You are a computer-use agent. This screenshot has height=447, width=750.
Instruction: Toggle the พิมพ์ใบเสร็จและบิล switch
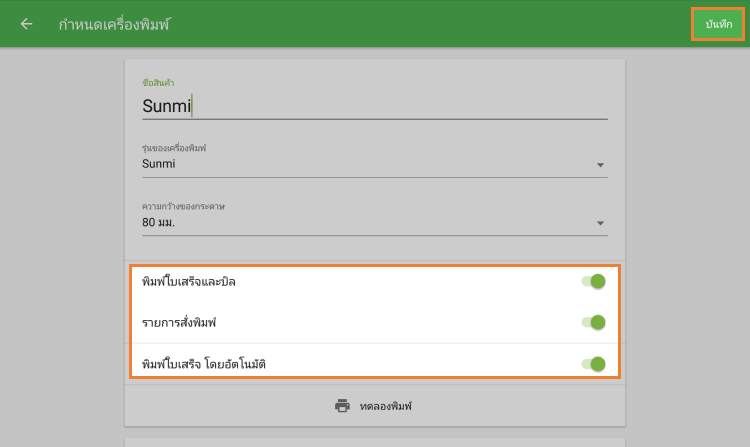pos(594,282)
